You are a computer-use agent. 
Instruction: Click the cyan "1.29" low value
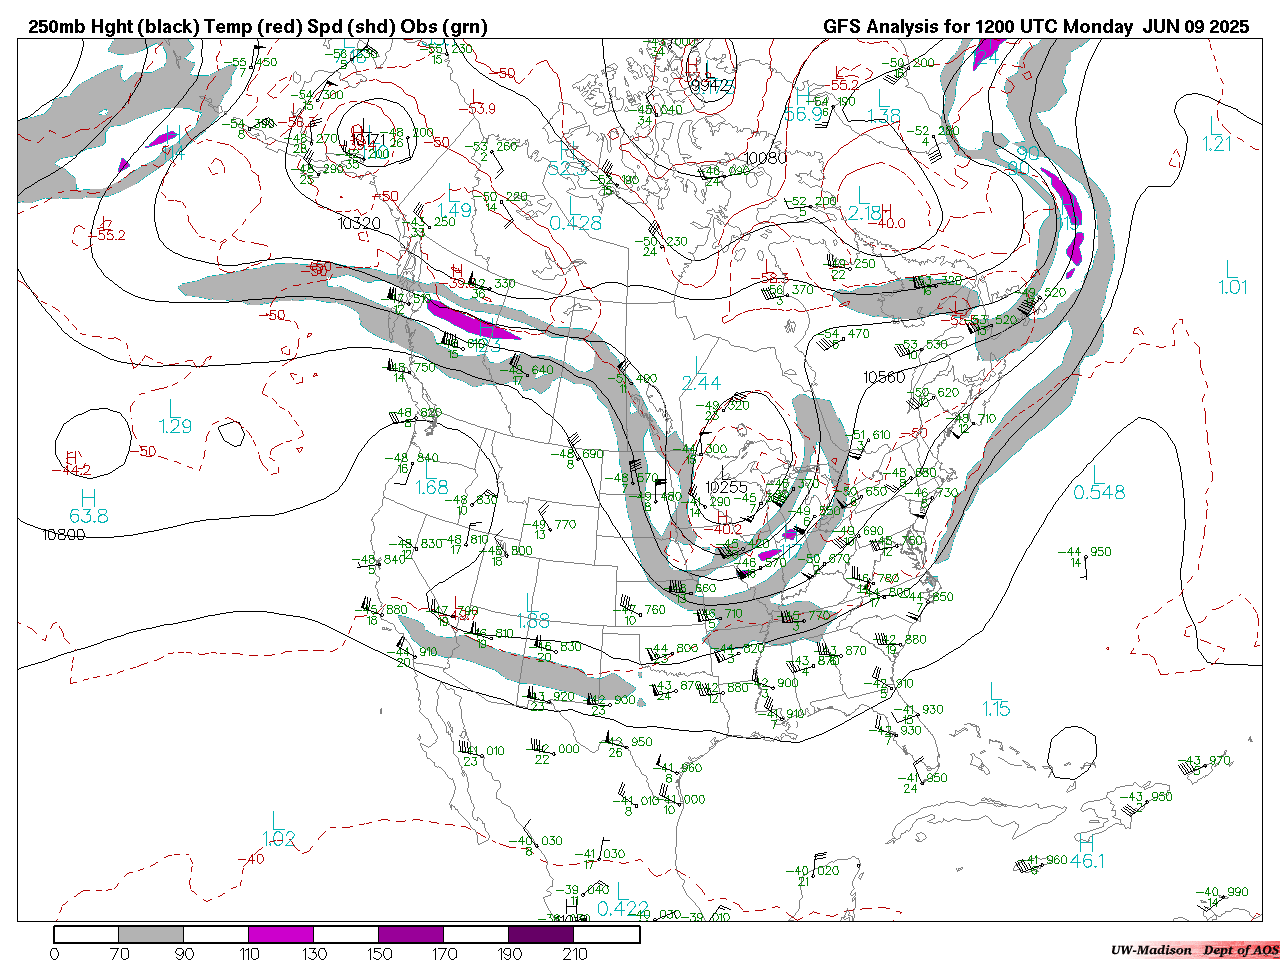pos(175,426)
